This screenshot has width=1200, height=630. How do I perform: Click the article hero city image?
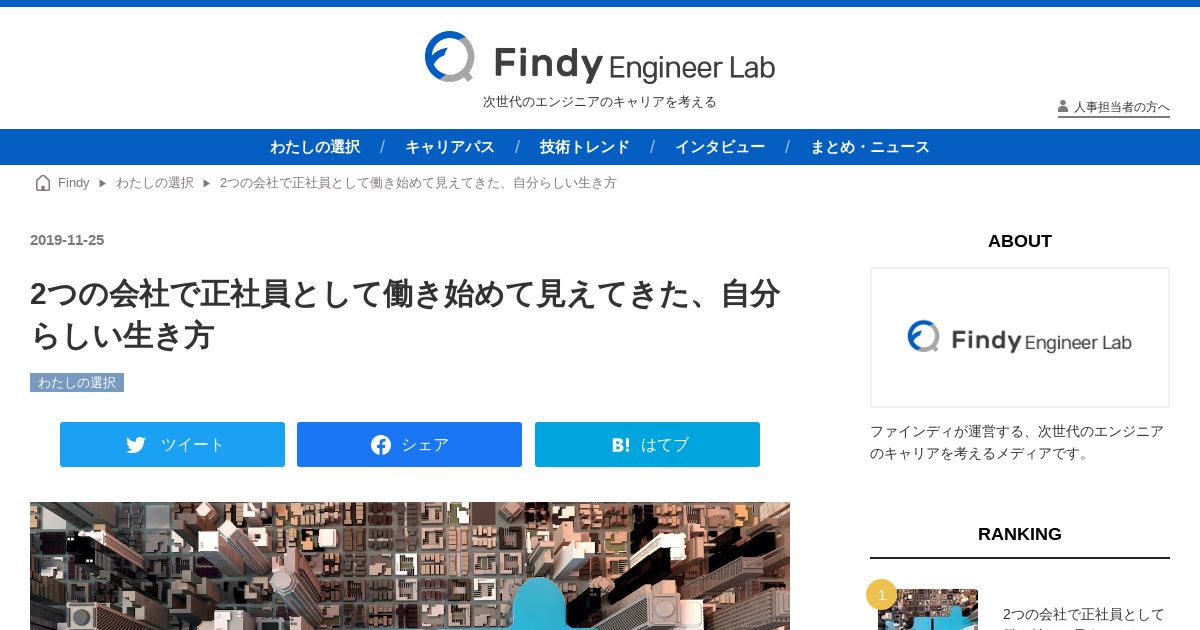point(410,566)
